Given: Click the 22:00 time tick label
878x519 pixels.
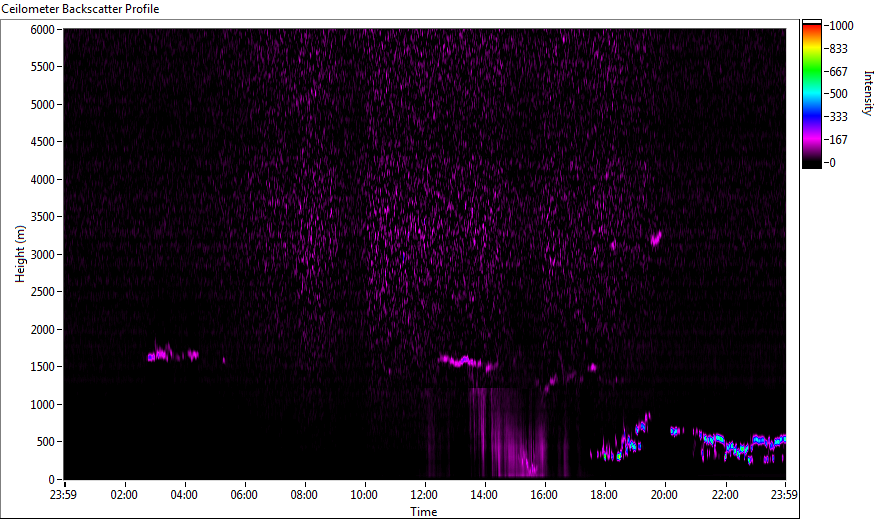Looking at the screenshot, I should (725, 495).
